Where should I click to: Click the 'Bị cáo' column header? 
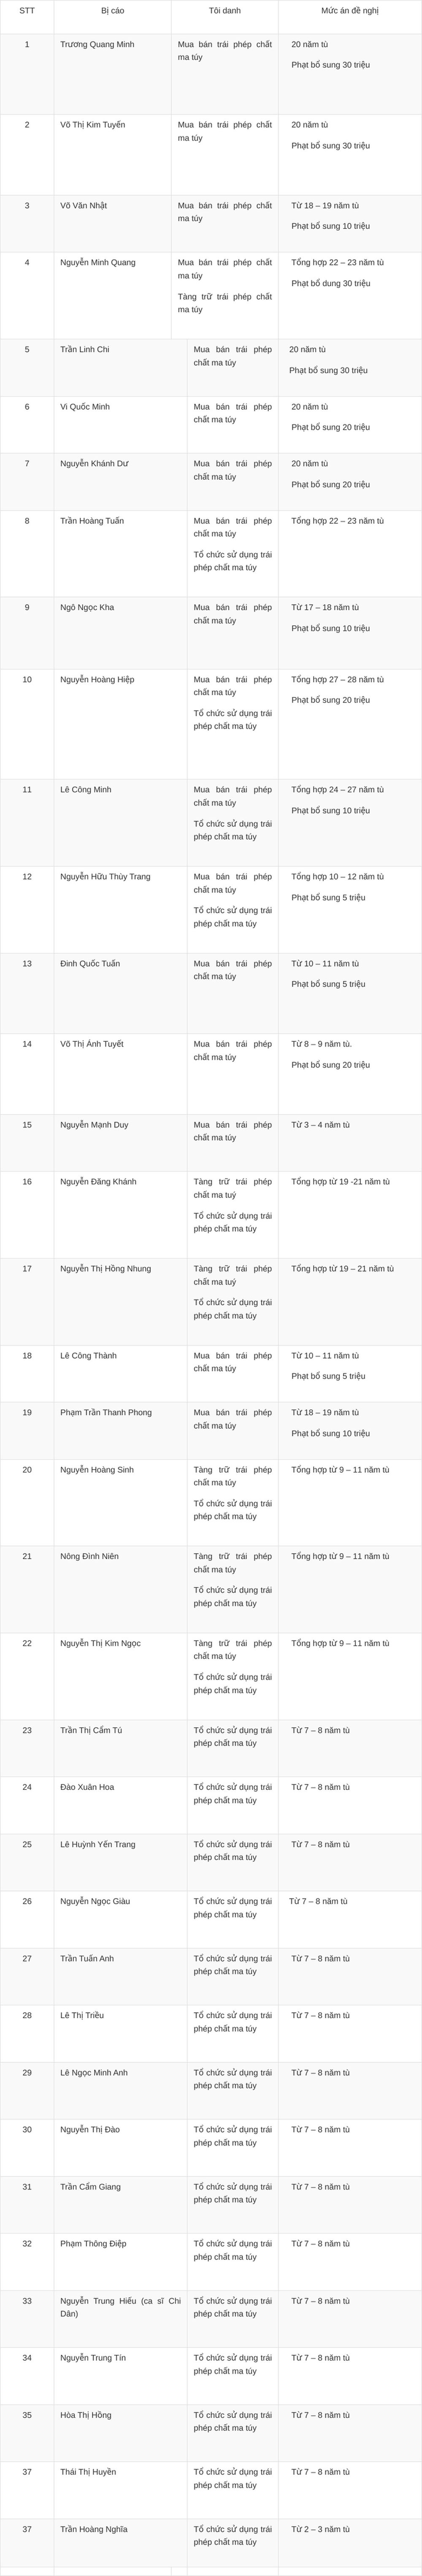(x=112, y=11)
